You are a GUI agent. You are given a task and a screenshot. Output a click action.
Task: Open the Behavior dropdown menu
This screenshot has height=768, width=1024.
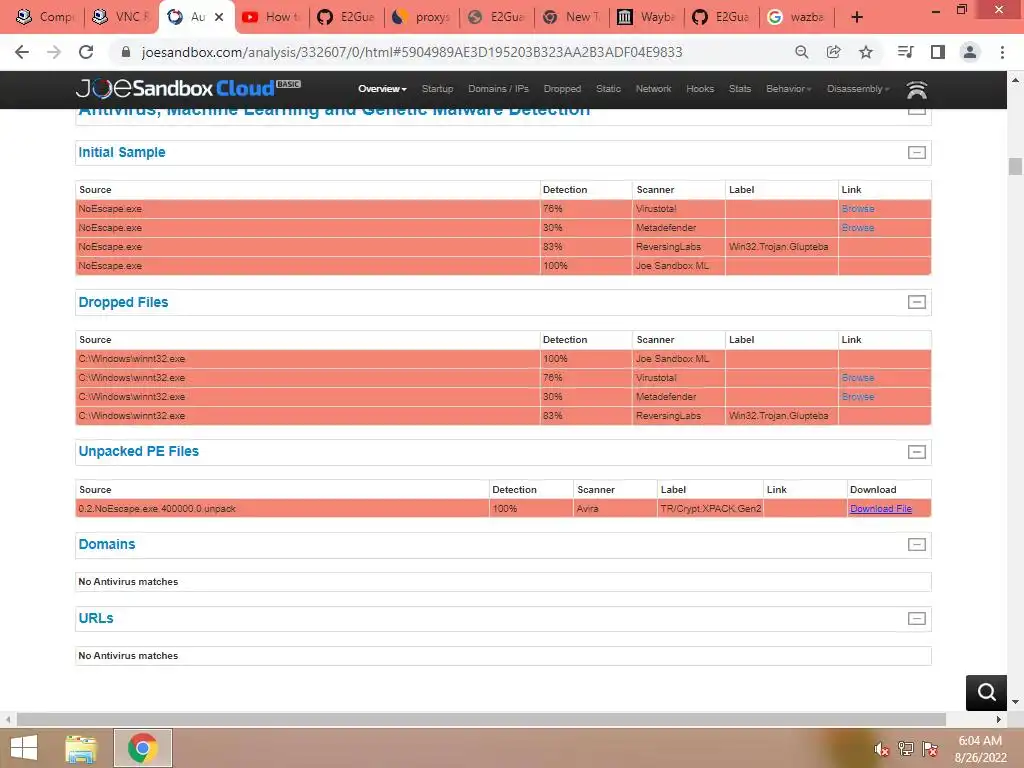[x=788, y=89]
